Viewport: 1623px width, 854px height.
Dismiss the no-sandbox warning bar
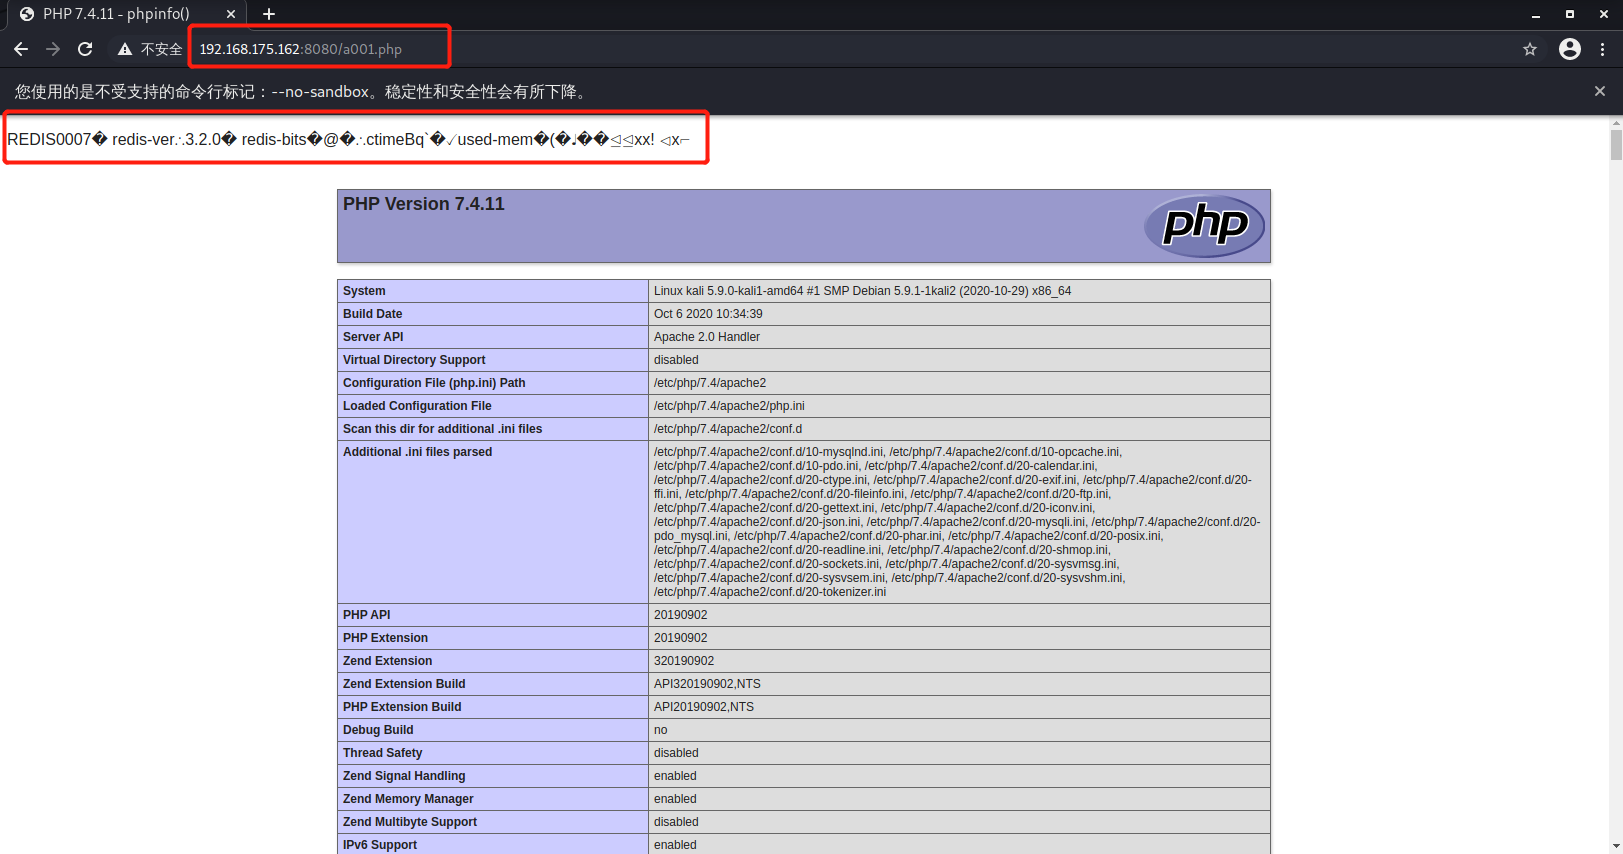(1600, 91)
